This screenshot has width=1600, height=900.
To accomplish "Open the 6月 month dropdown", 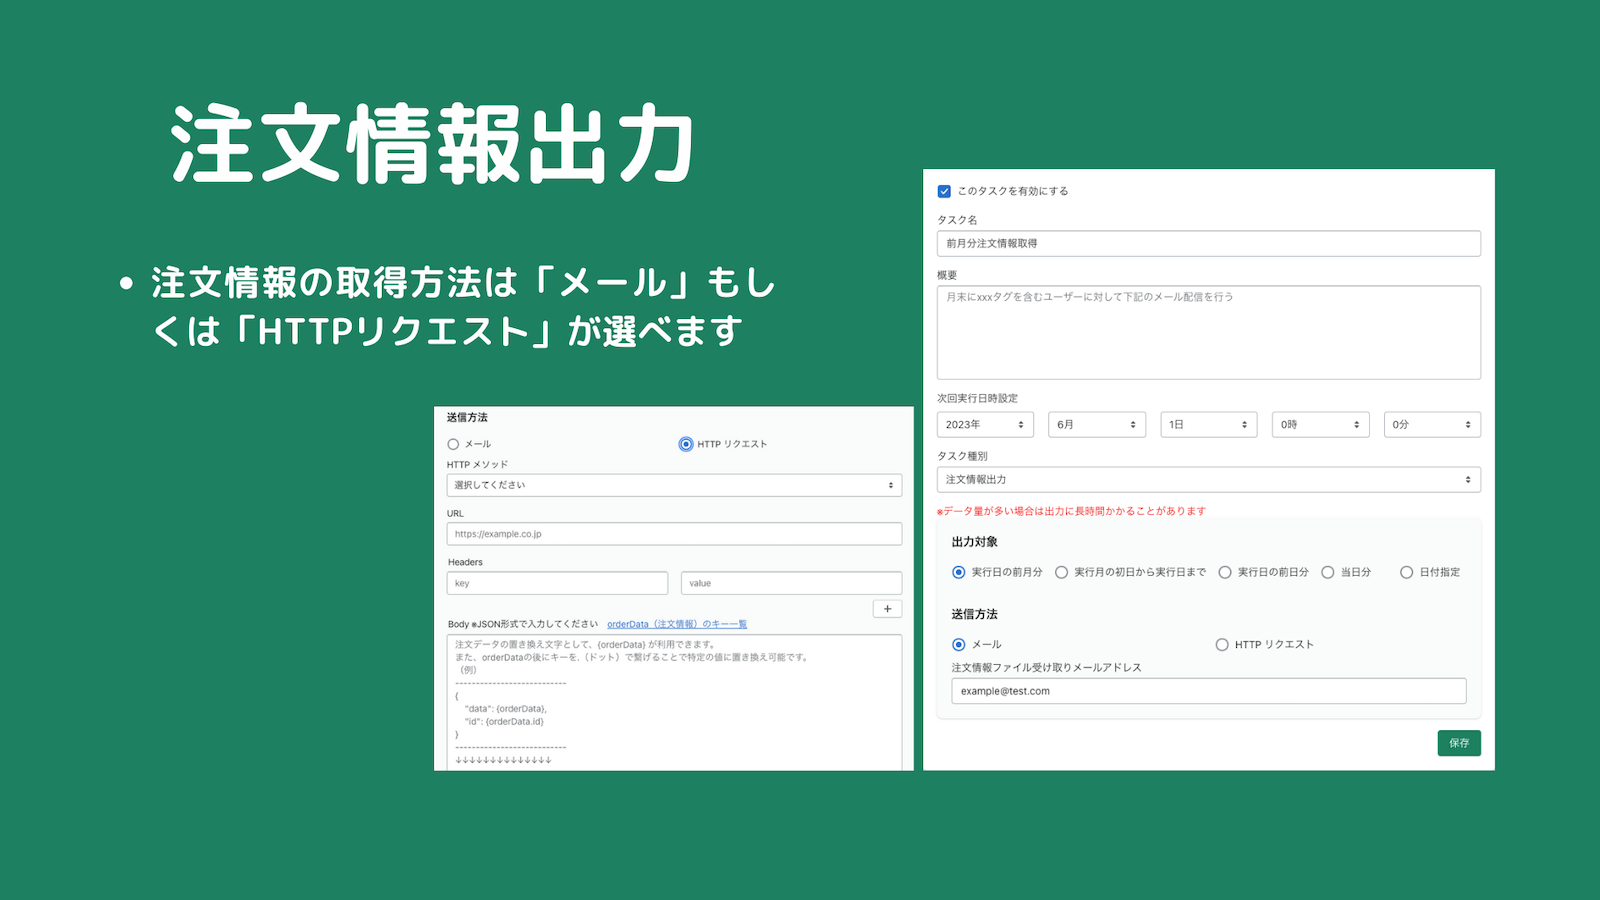I will coord(1097,425).
